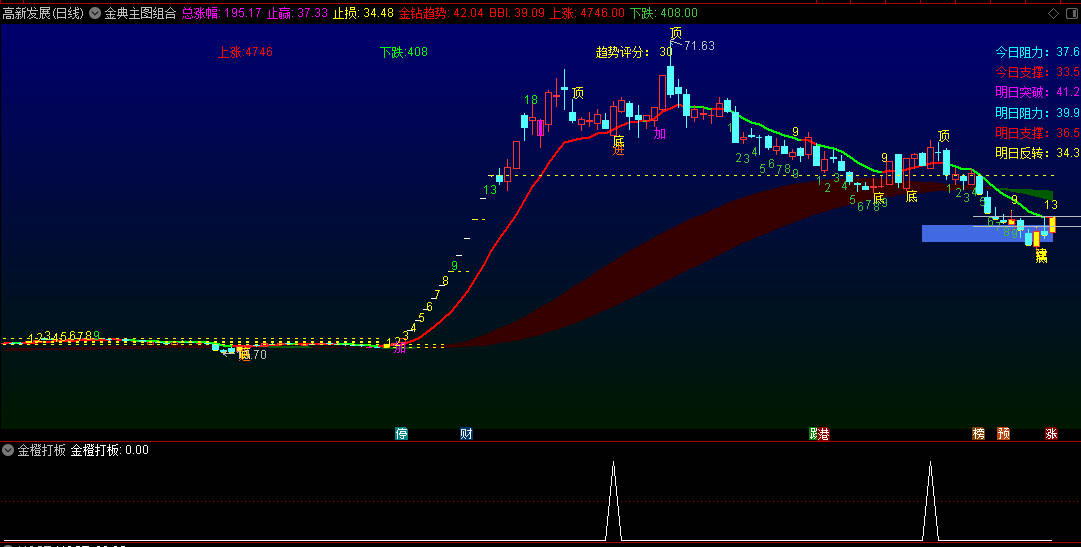This screenshot has height=547, width=1081.
Task: Click the 金钻趋势: 42.04 readout
Action: [441, 13]
